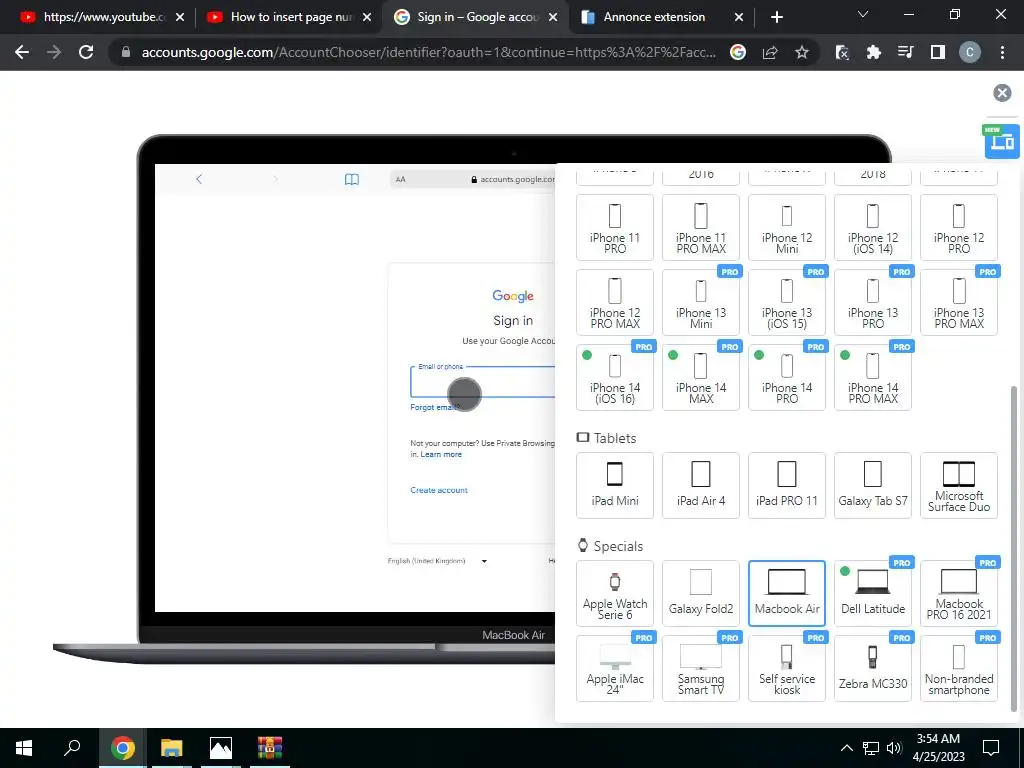Choose the Samsung Smart TV device
Image resolution: width=1024 pixels, height=768 pixels.
tap(701, 669)
